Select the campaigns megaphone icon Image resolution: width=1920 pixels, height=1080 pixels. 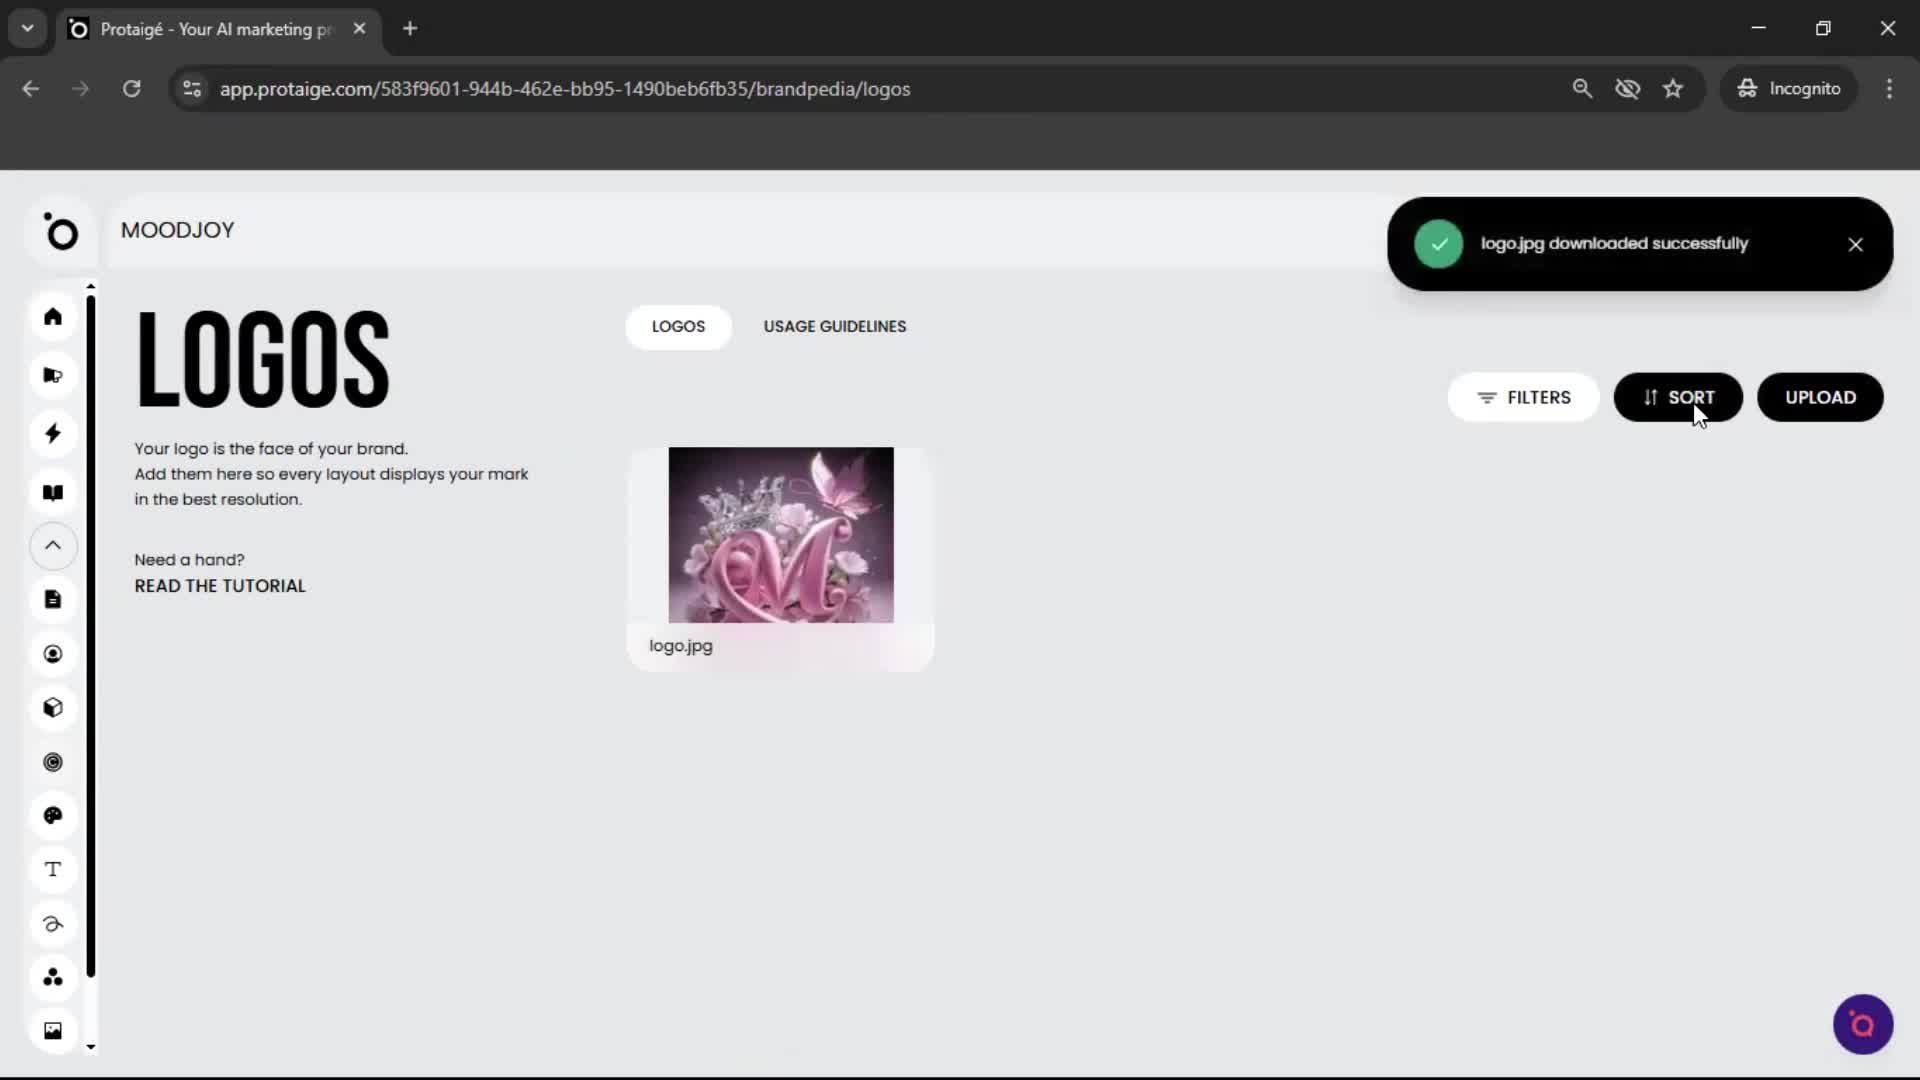[x=52, y=374]
